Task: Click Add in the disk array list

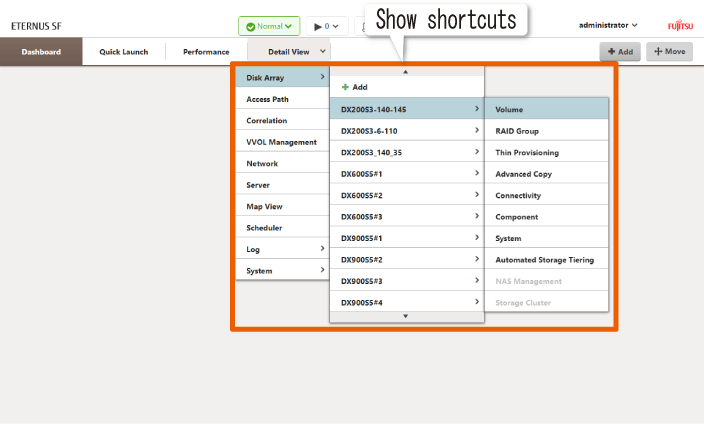Action: pyautogui.click(x=407, y=87)
